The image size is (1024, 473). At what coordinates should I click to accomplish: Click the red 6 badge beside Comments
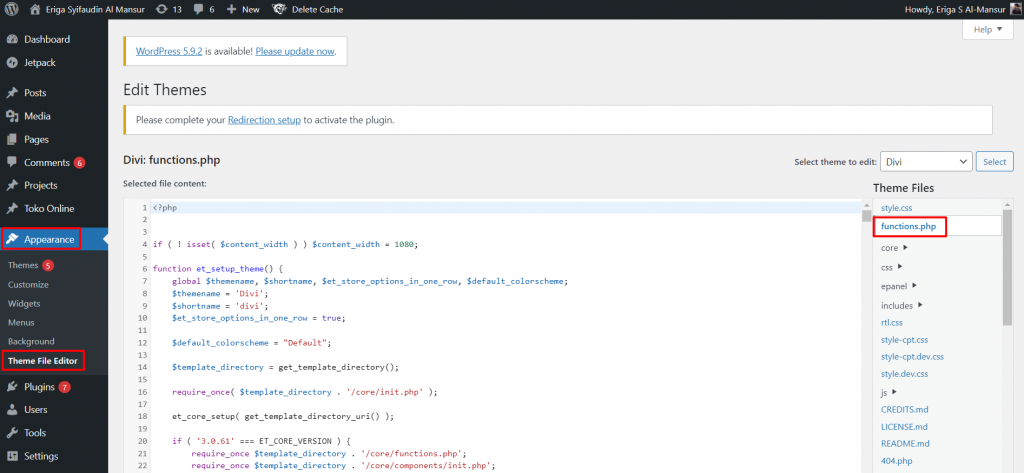[x=80, y=163]
